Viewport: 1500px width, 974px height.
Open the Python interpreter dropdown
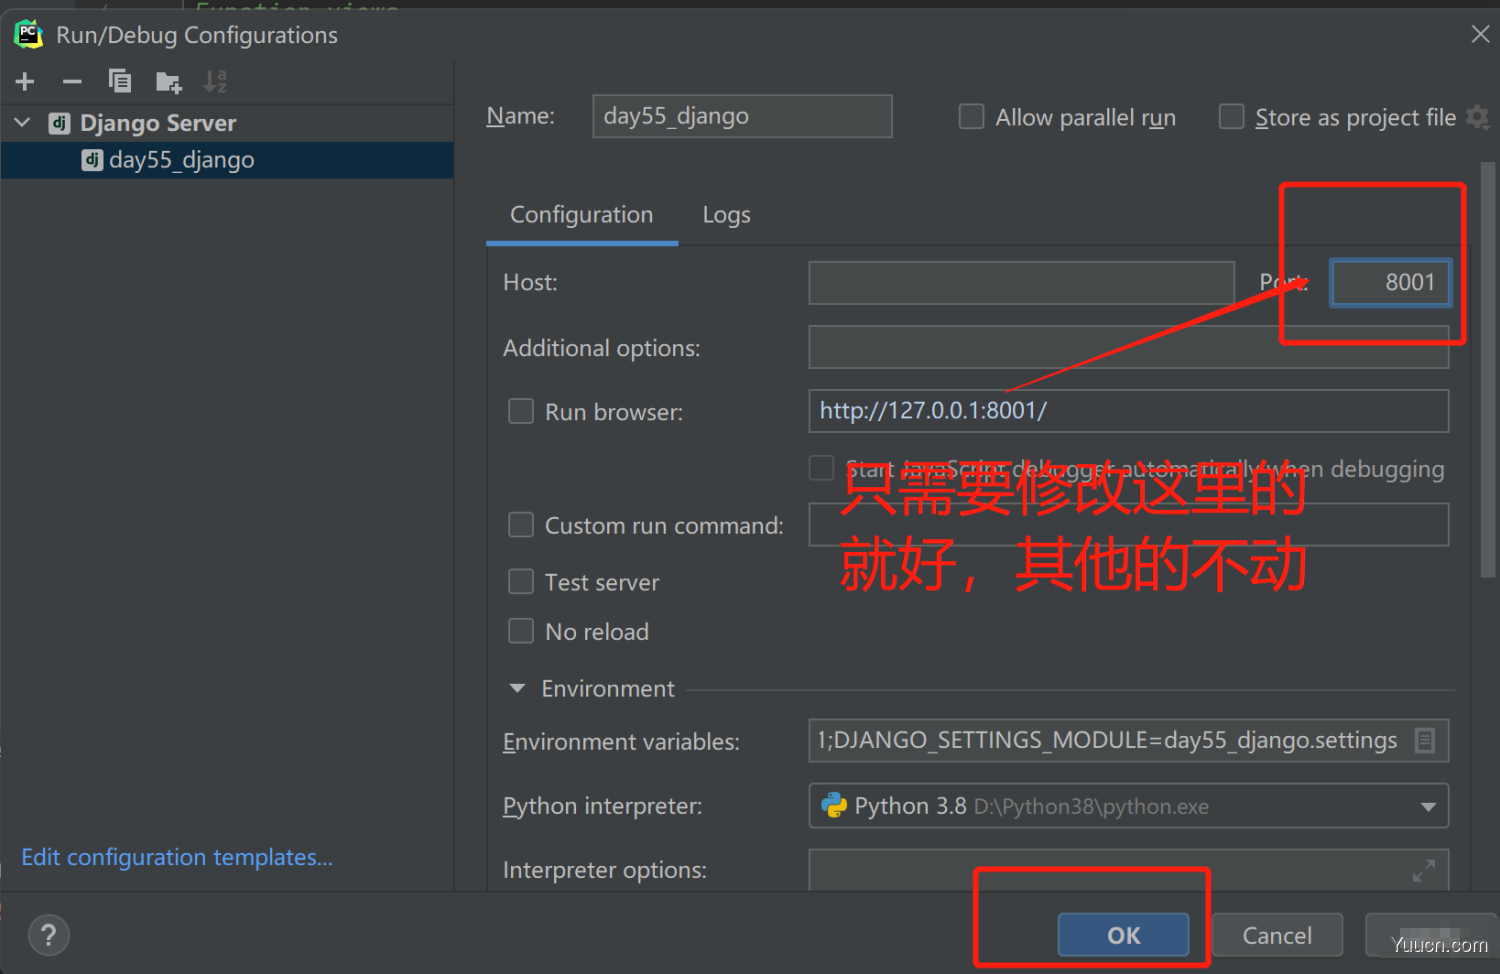coord(1428,806)
